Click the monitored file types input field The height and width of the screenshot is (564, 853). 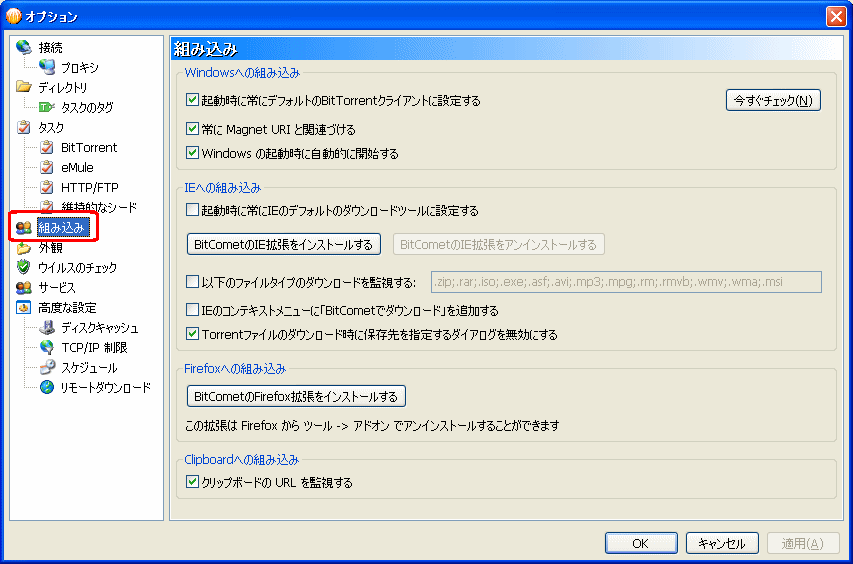coord(626,282)
